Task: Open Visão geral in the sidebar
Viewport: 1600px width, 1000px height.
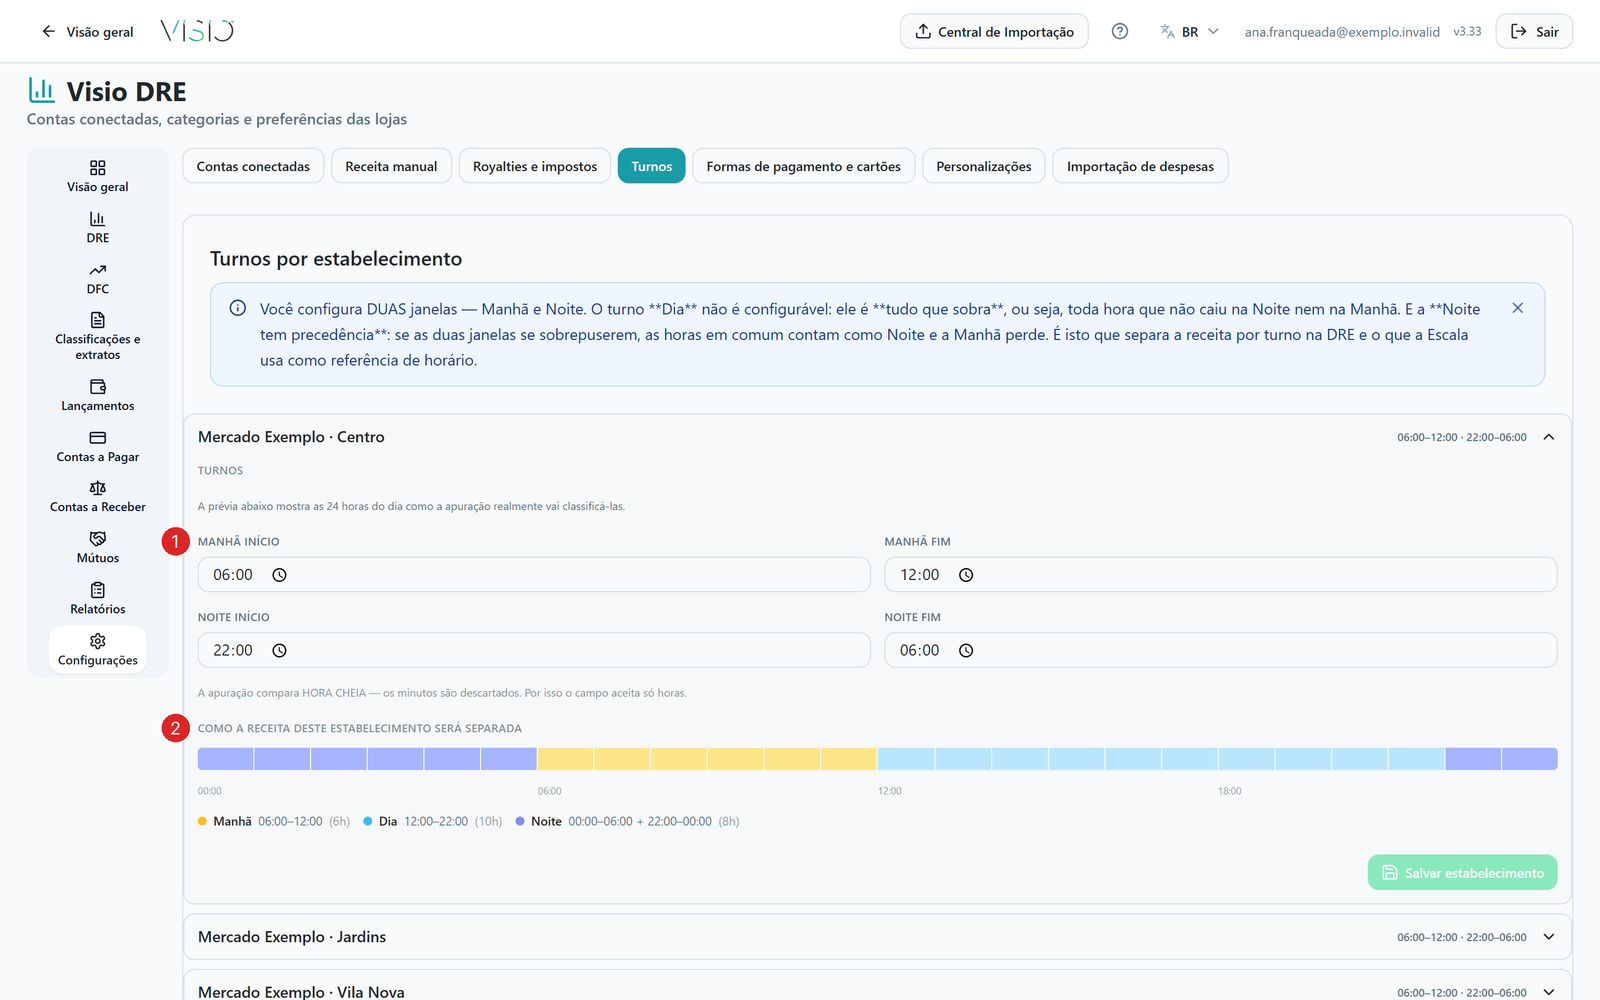Action: [98, 176]
